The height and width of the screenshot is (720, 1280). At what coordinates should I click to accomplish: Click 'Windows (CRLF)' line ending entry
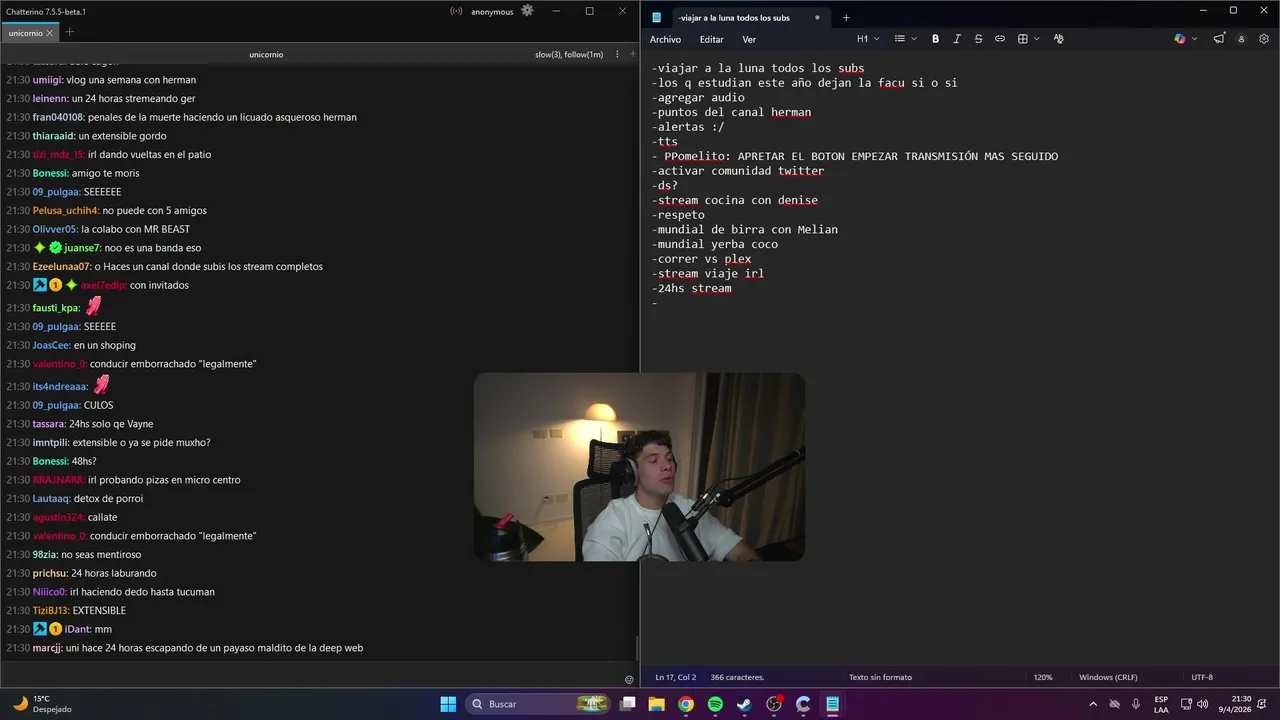click(1108, 677)
